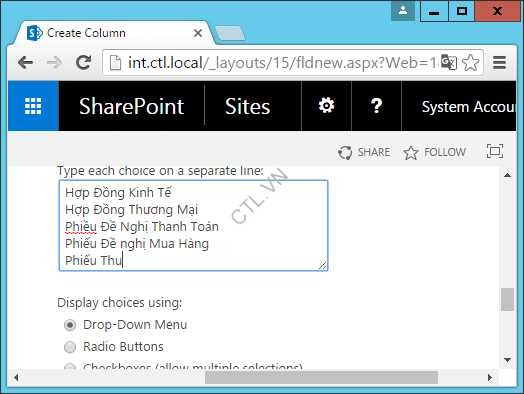524x394 pixels.
Task: Maximize the Chrome window
Action: click(462, 11)
